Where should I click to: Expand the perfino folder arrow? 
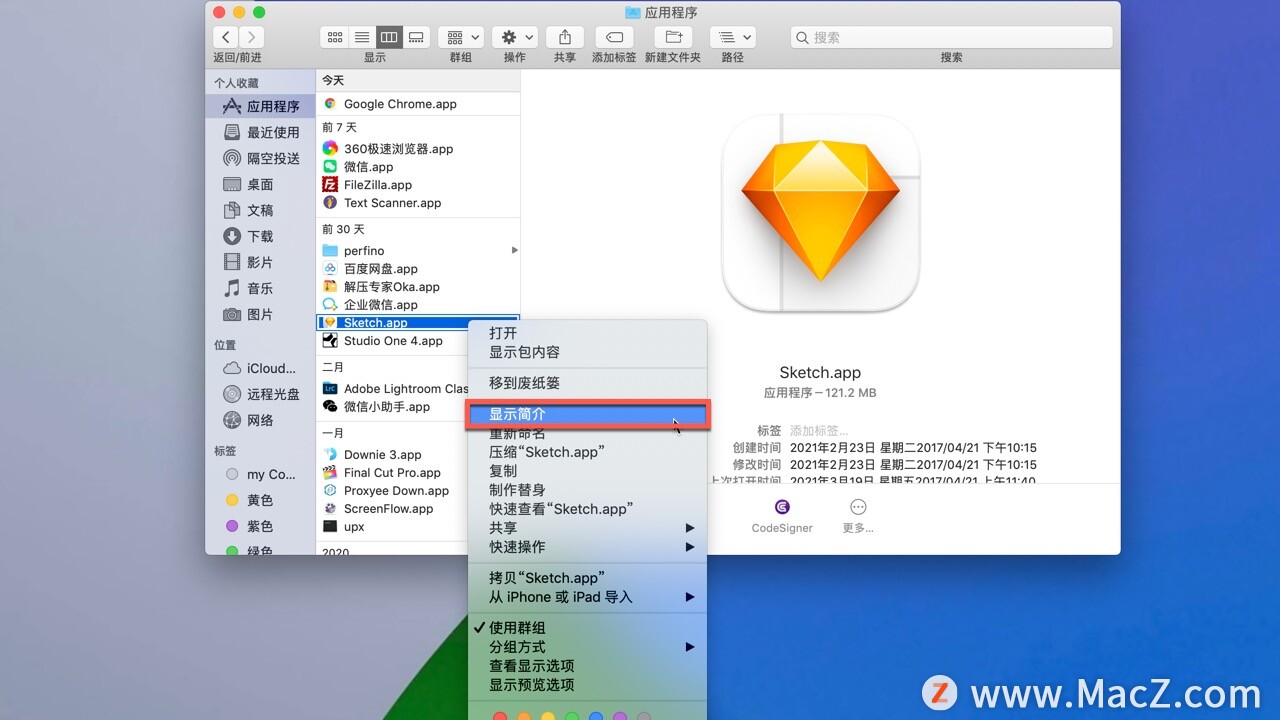pos(515,250)
